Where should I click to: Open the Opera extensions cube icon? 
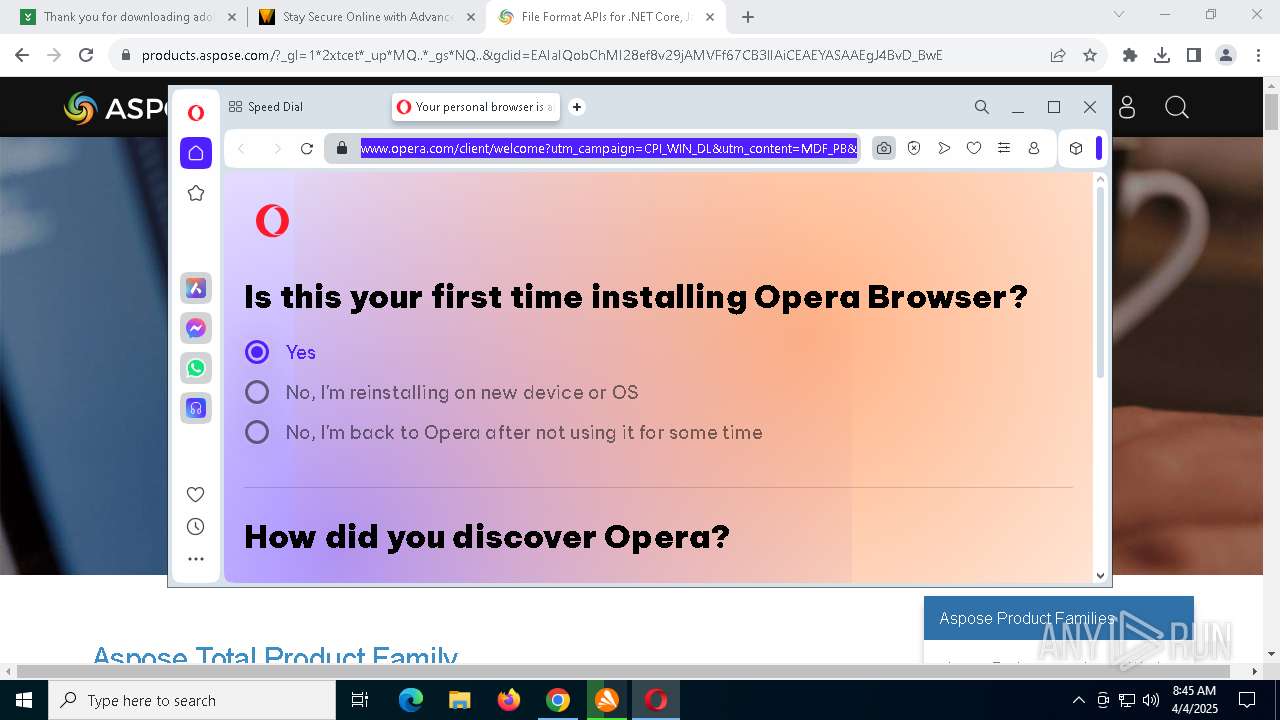coord(1076,148)
